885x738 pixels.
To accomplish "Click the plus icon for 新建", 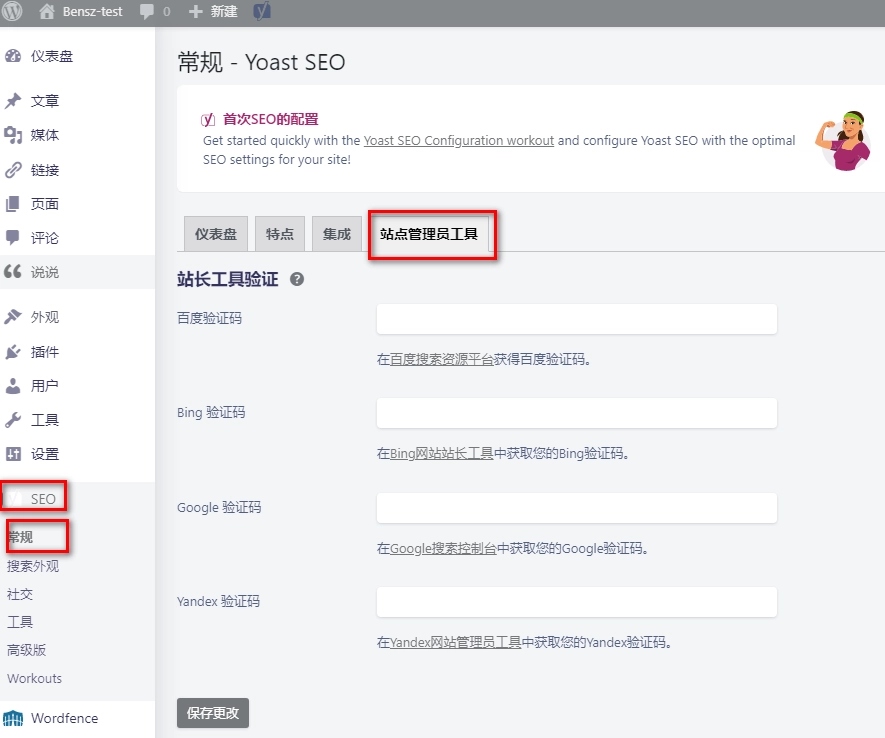I will tap(195, 11).
